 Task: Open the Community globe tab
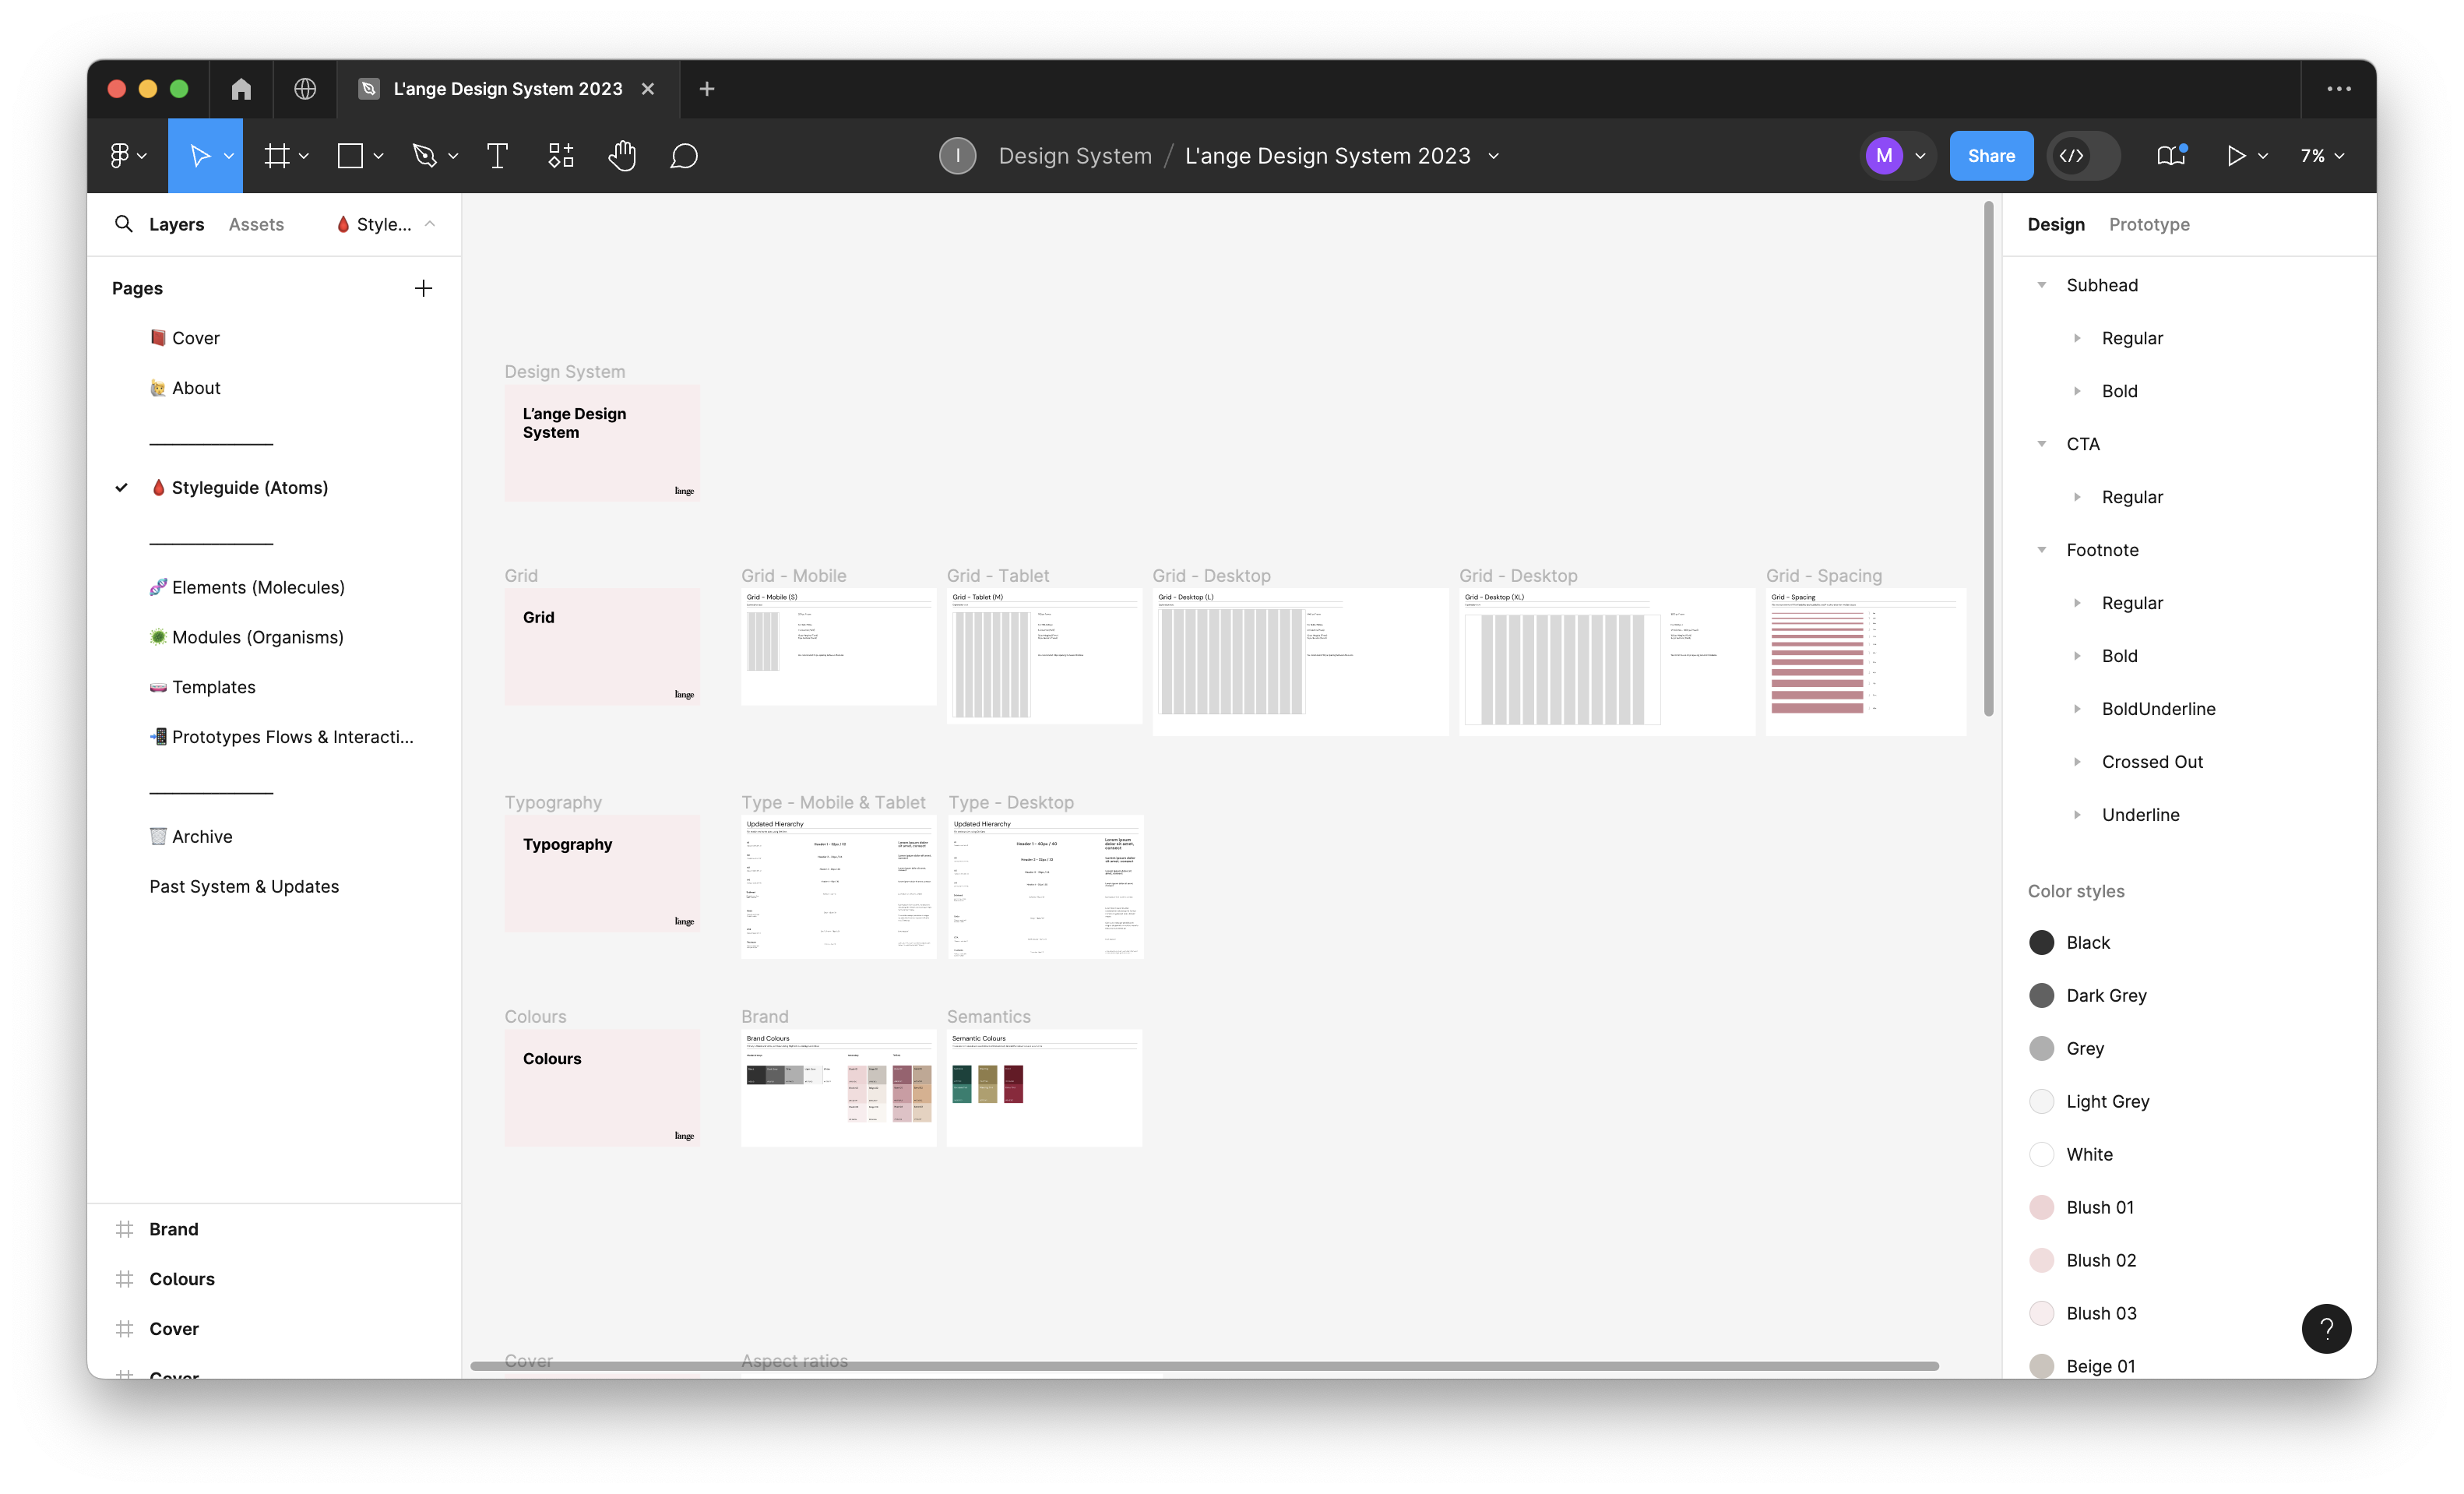tap(305, 89)
